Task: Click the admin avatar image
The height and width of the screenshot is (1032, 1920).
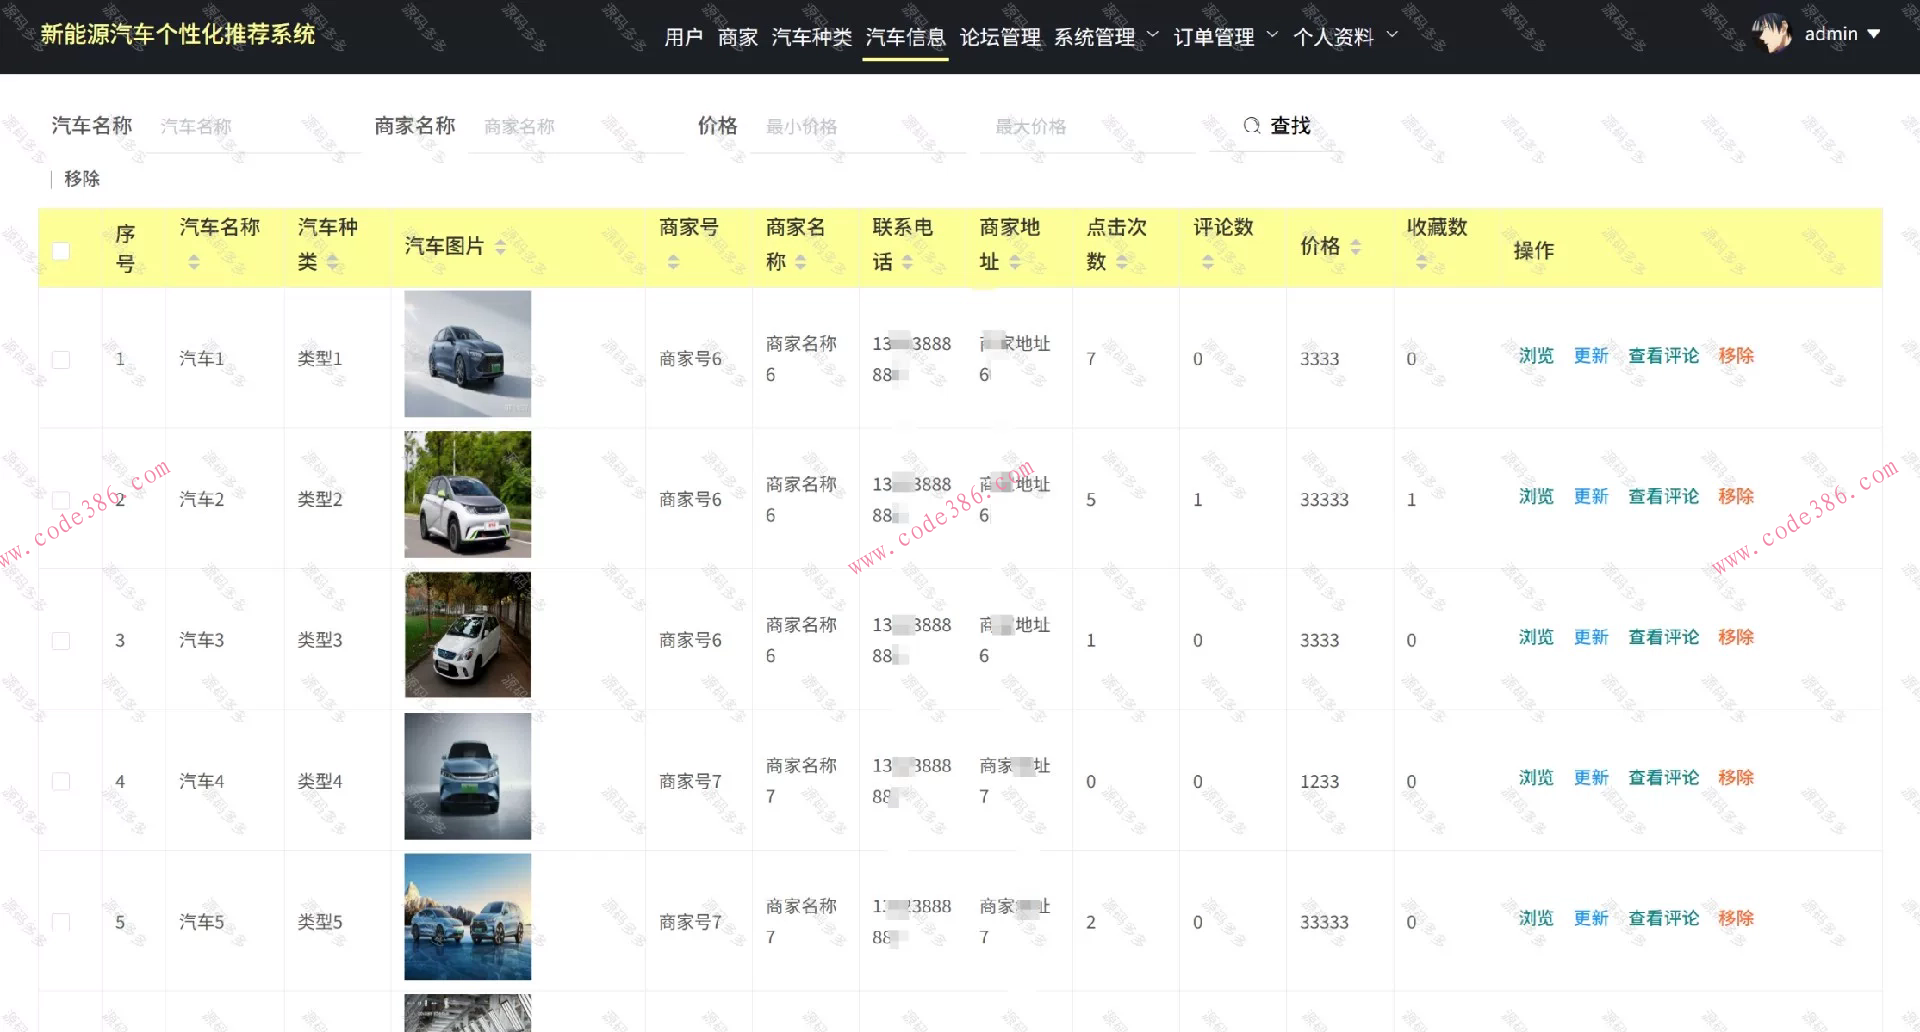Action: (1772, 33)
